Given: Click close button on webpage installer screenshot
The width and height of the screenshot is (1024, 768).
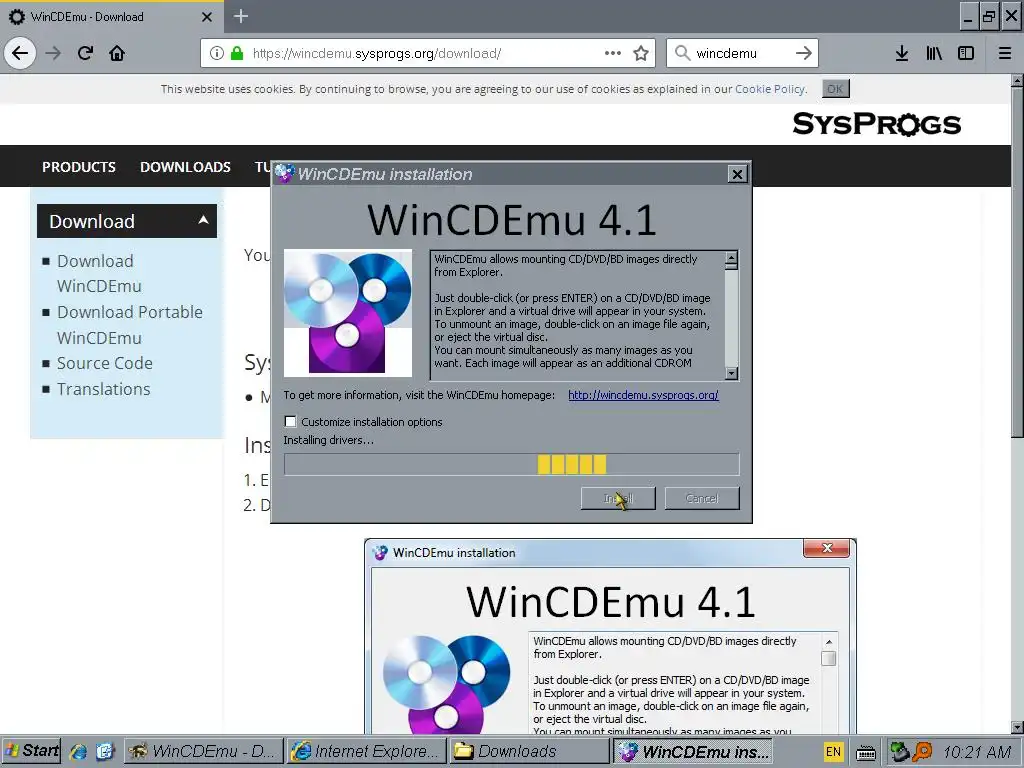Looking at the screenshot, I should 826,548.
